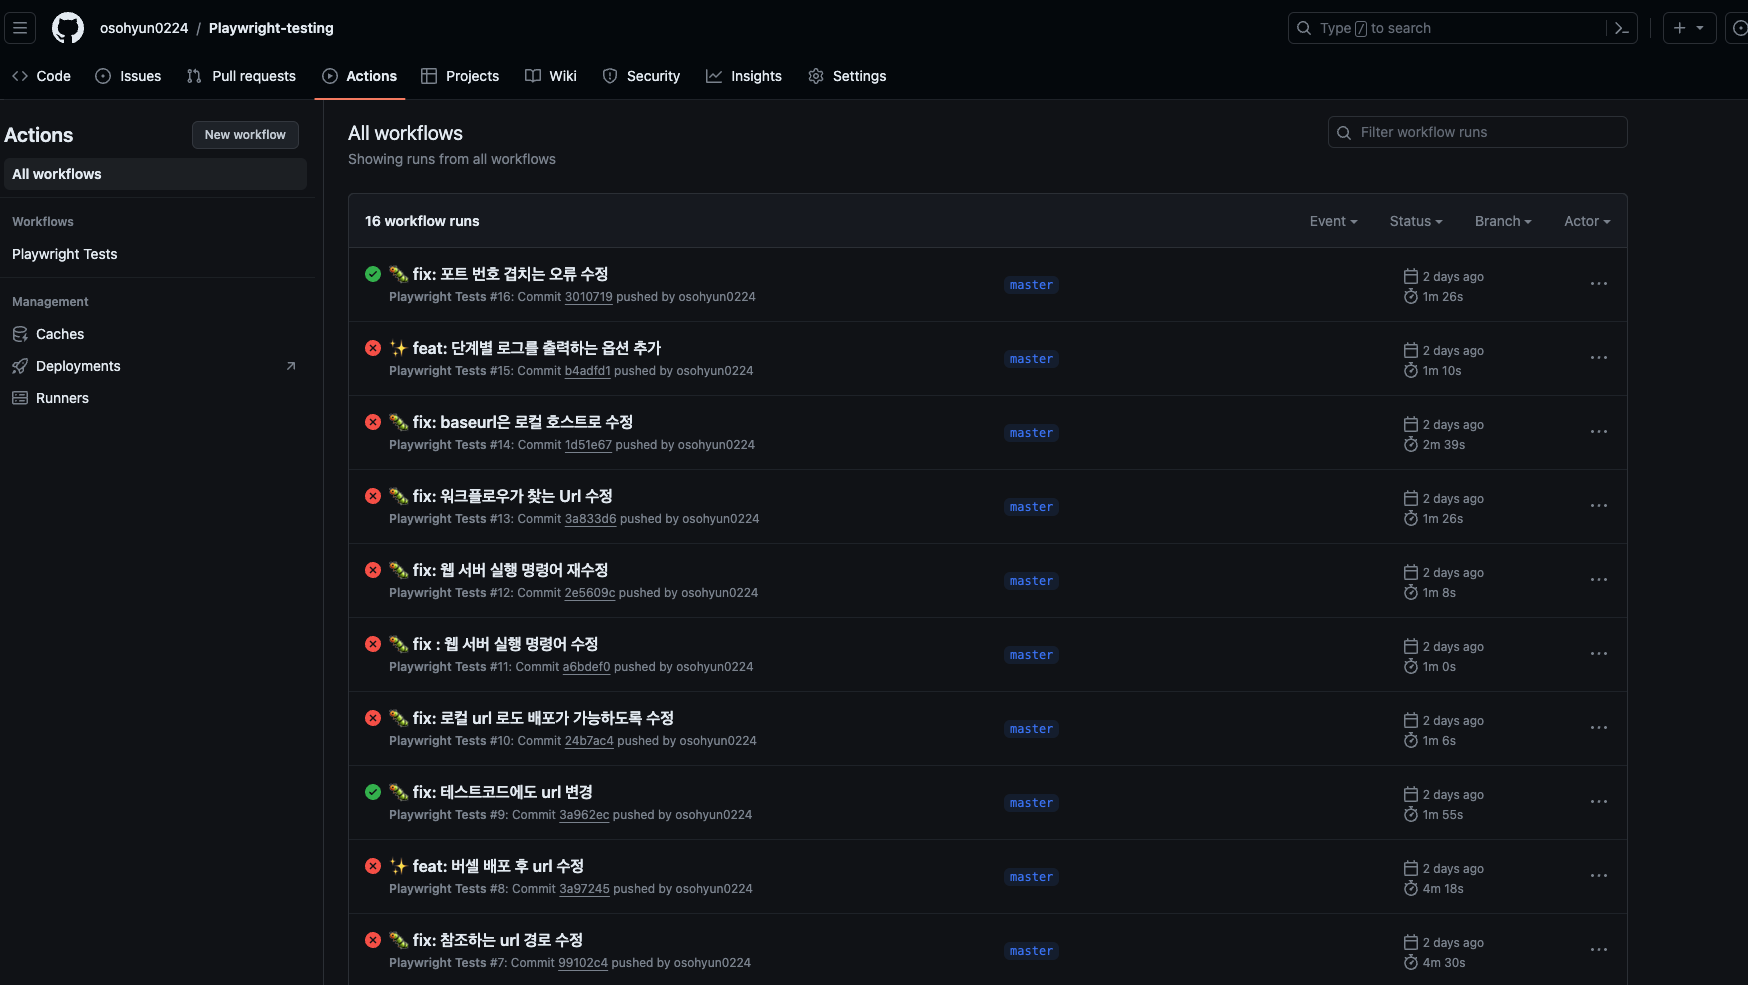Open the Wiki tab
Viewport: 1748px width, 985px height.
(x=551, y=76)
